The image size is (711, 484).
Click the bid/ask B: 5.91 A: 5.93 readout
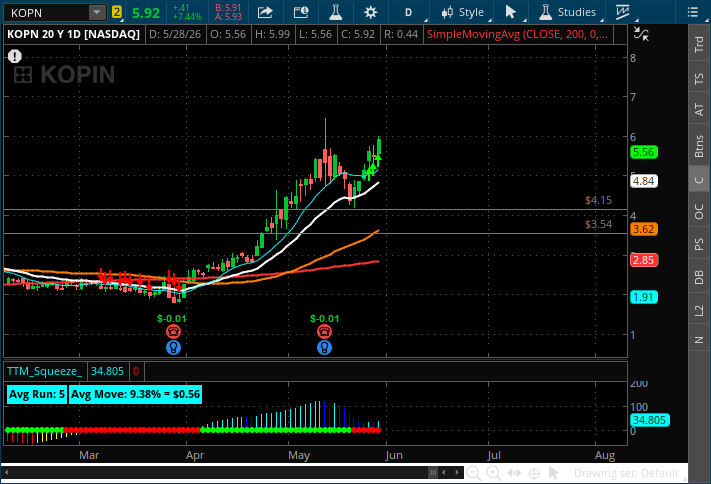pos(229,12)
